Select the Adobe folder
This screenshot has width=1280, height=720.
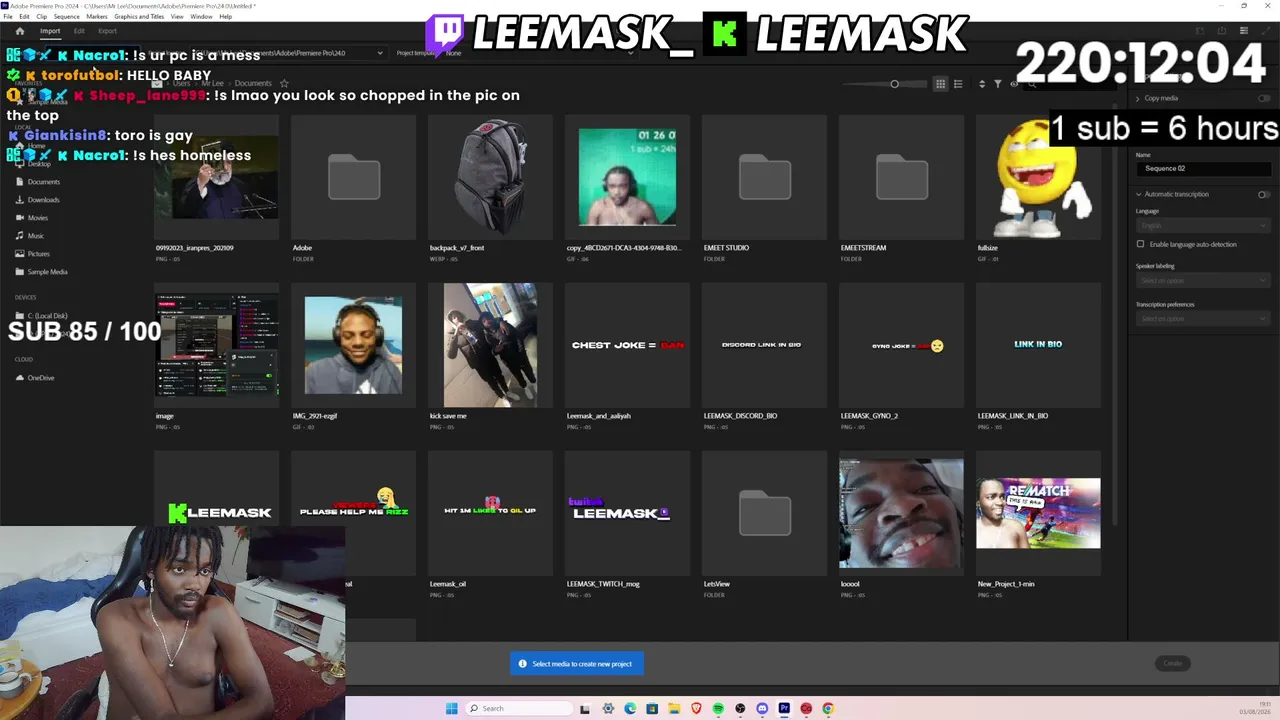[353, 178]
